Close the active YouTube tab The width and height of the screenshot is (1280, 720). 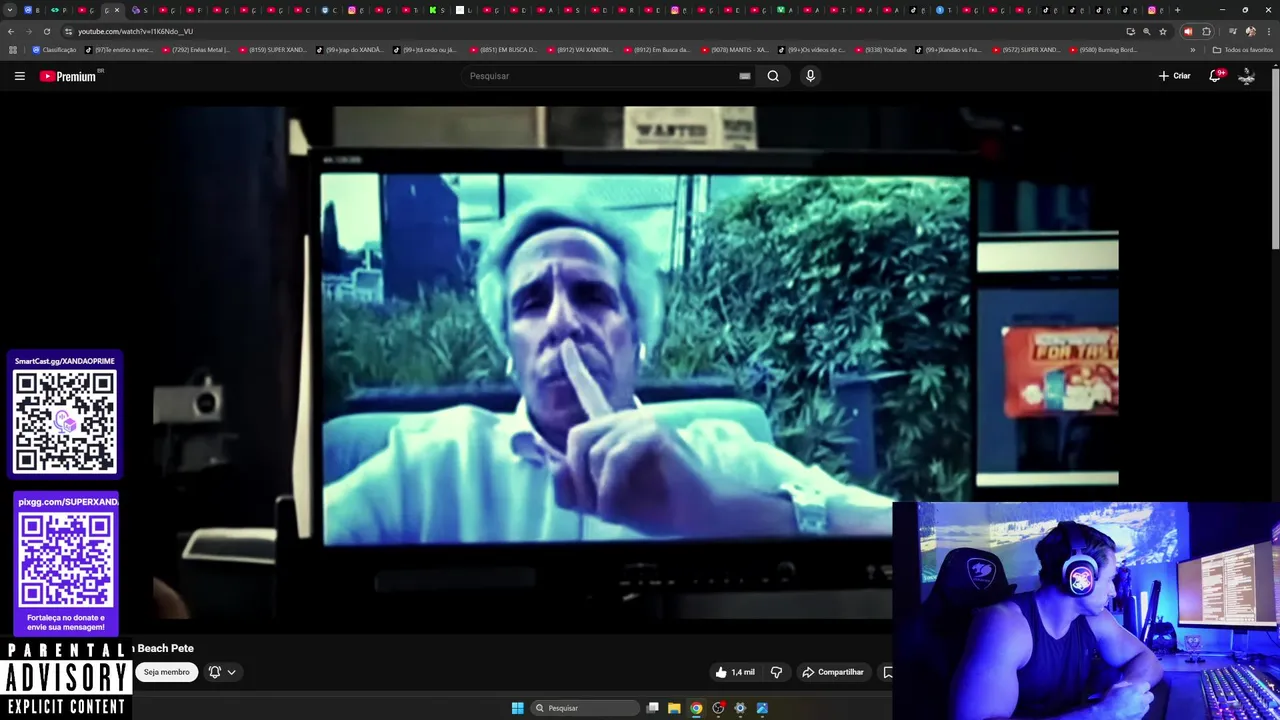[116, 10]
